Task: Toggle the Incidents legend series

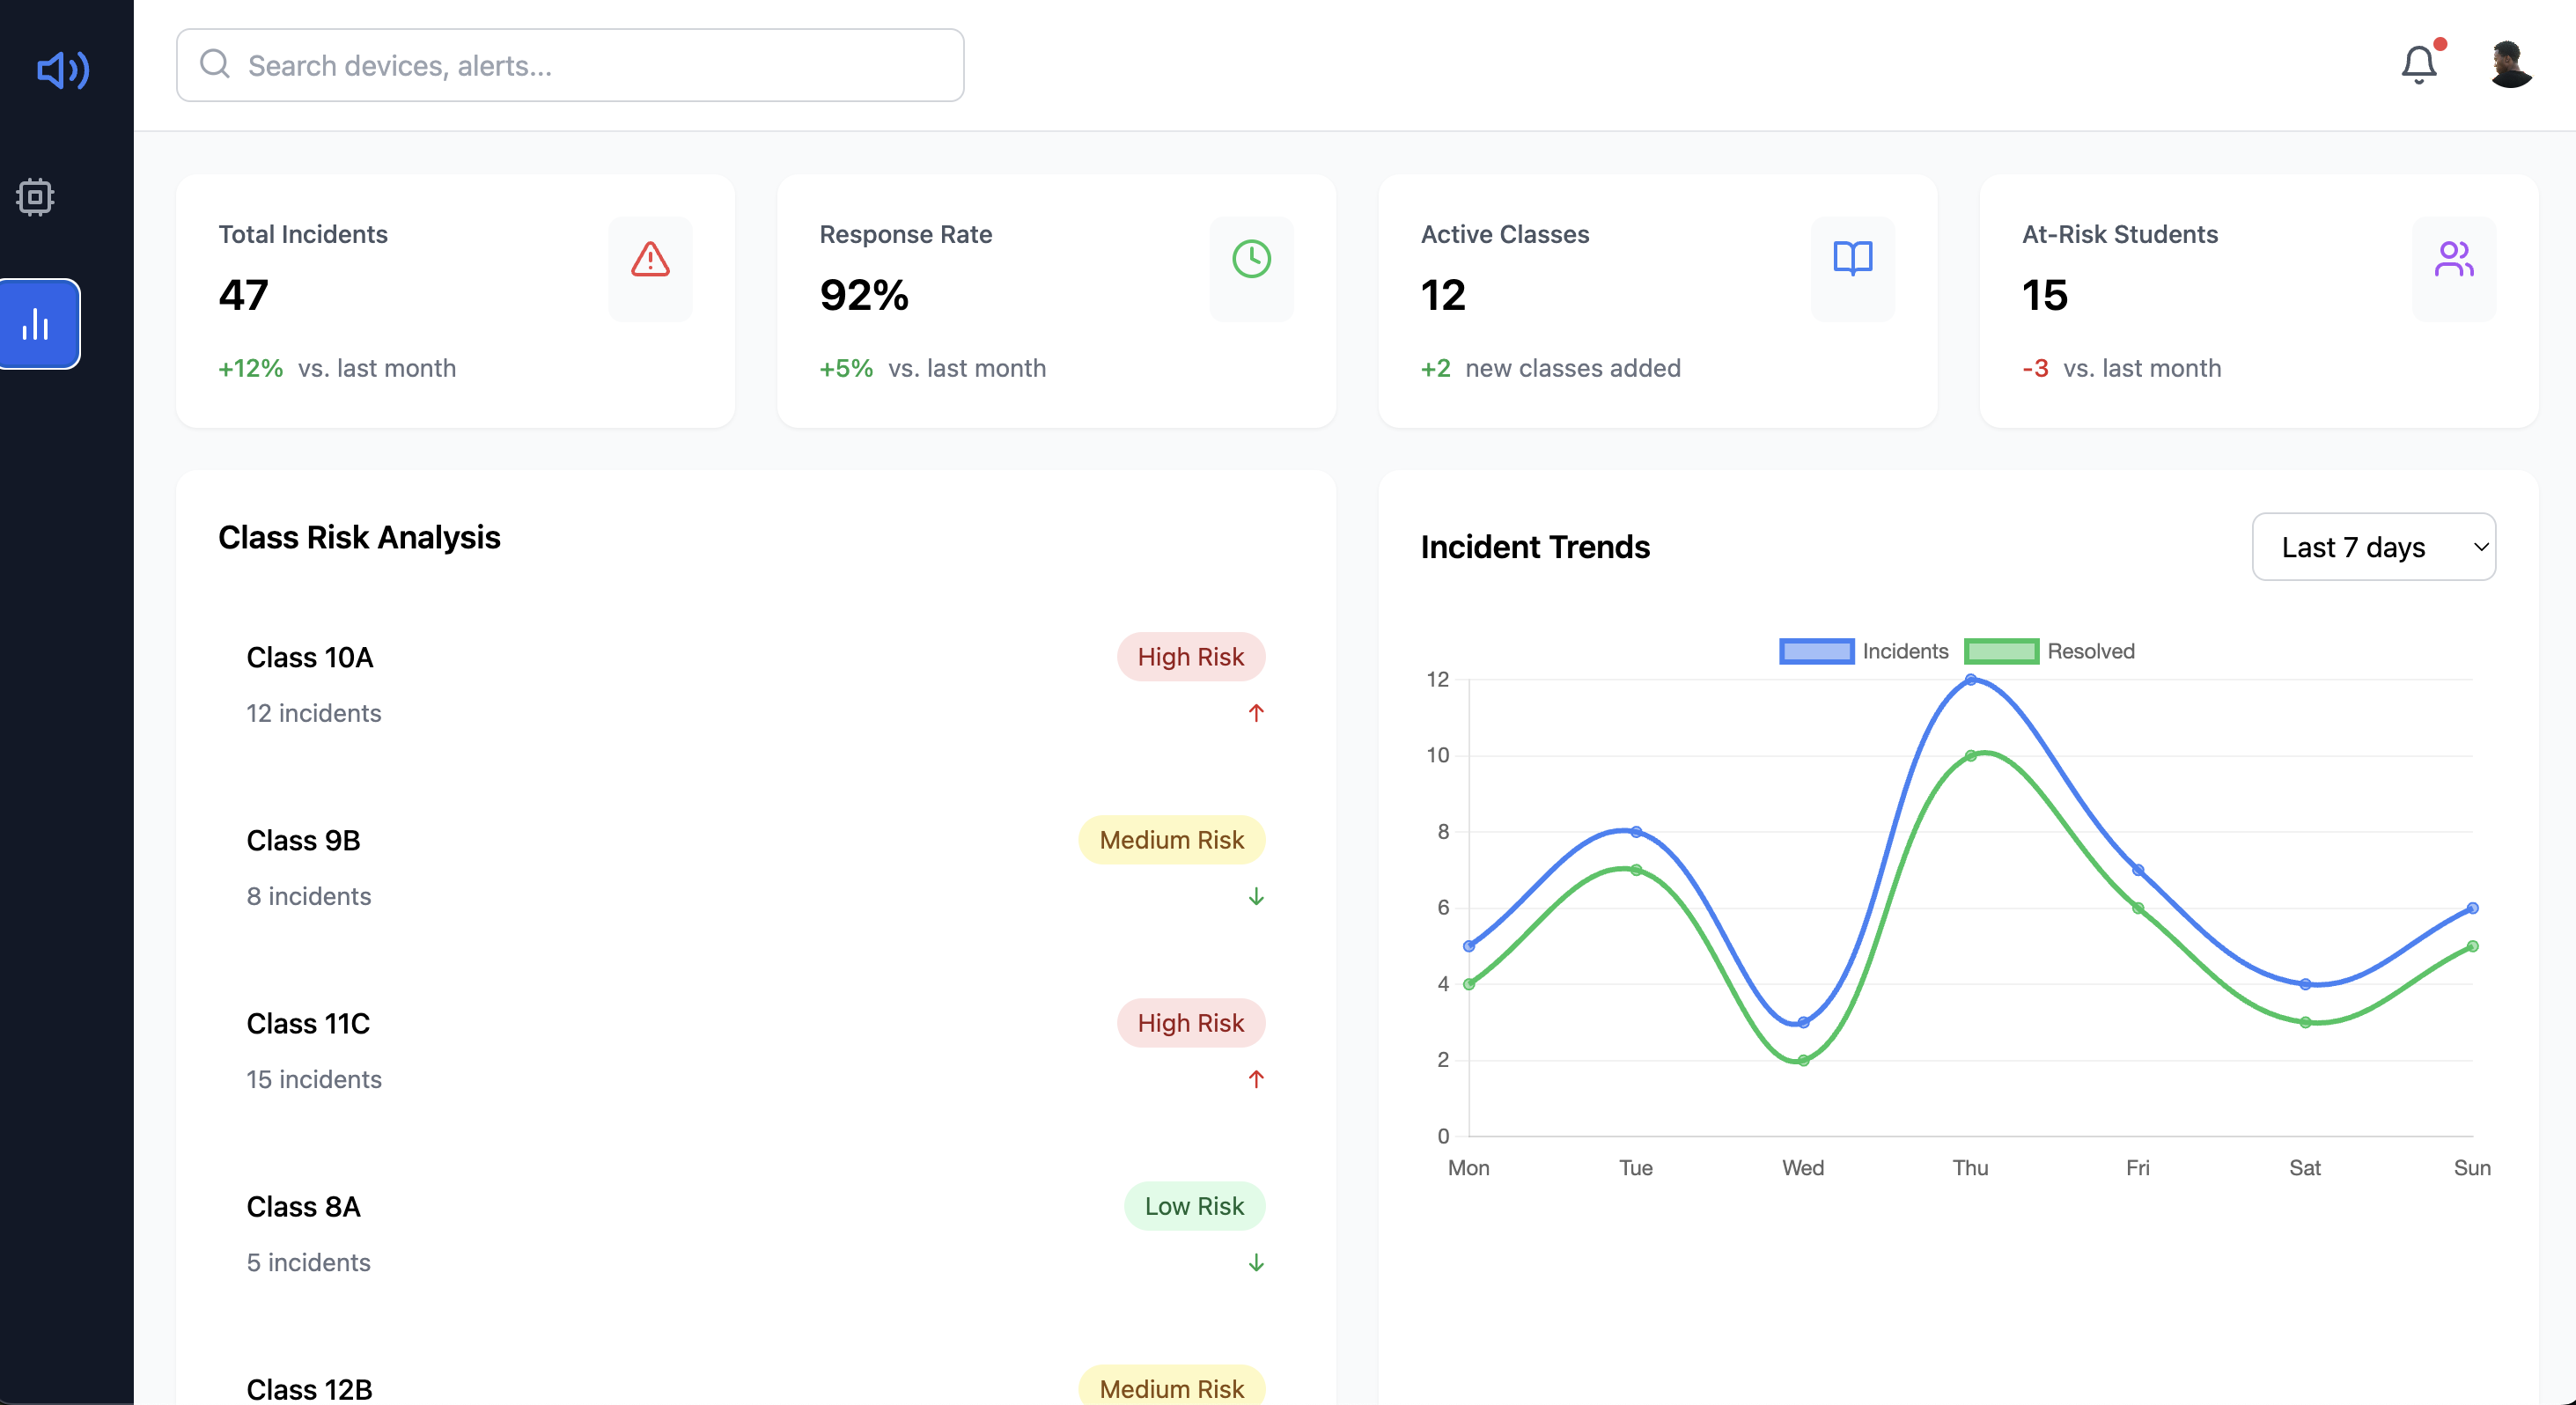Action: point(1863,651)
